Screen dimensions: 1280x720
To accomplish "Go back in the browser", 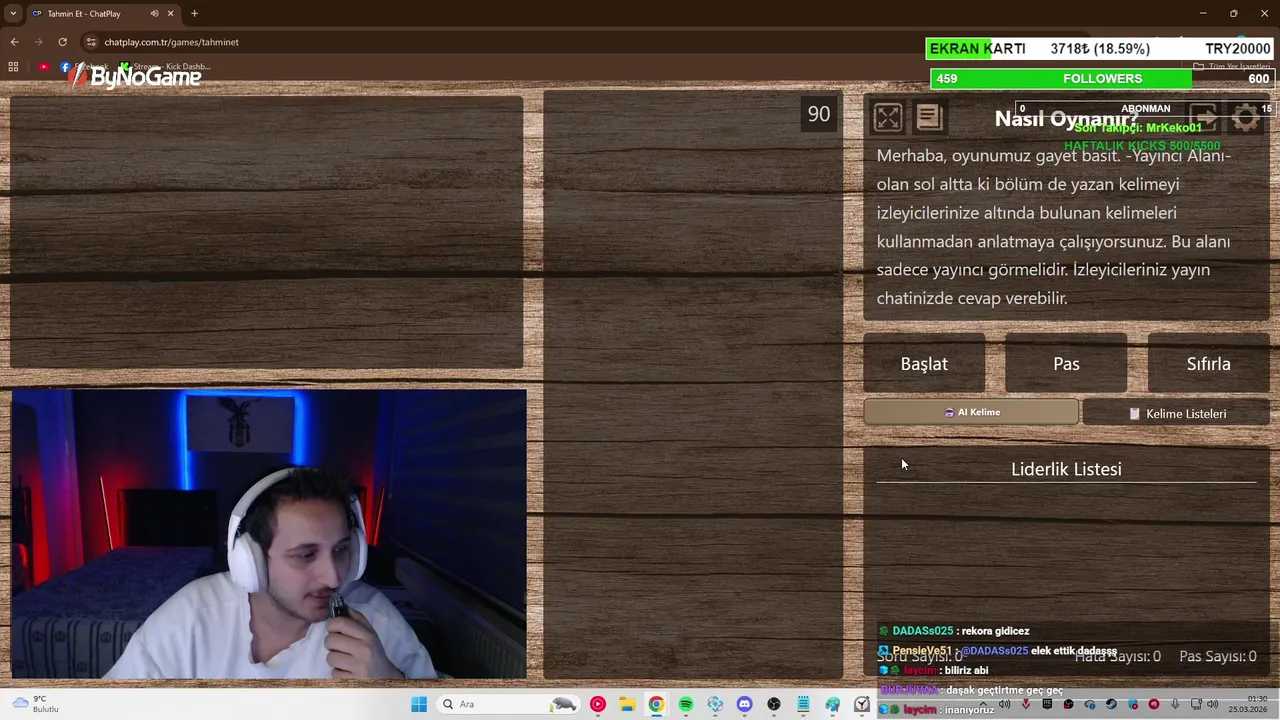I will click(x=14, y=42).
